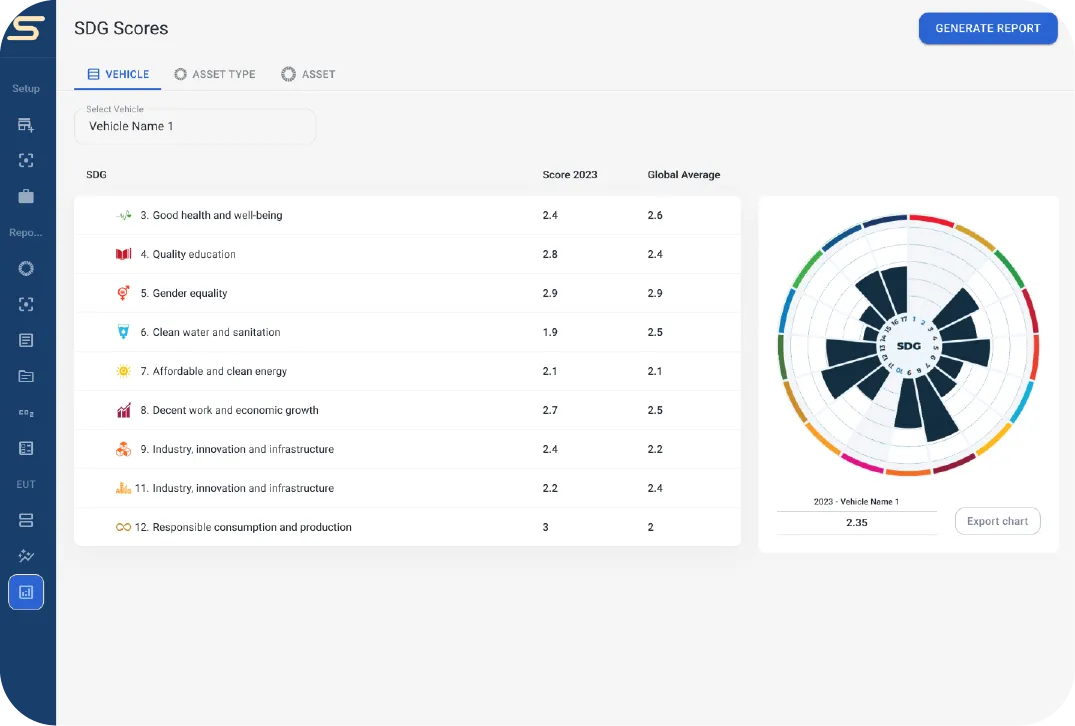Select row 11 Industry, innovation and infrastructure

coord(407,488)
